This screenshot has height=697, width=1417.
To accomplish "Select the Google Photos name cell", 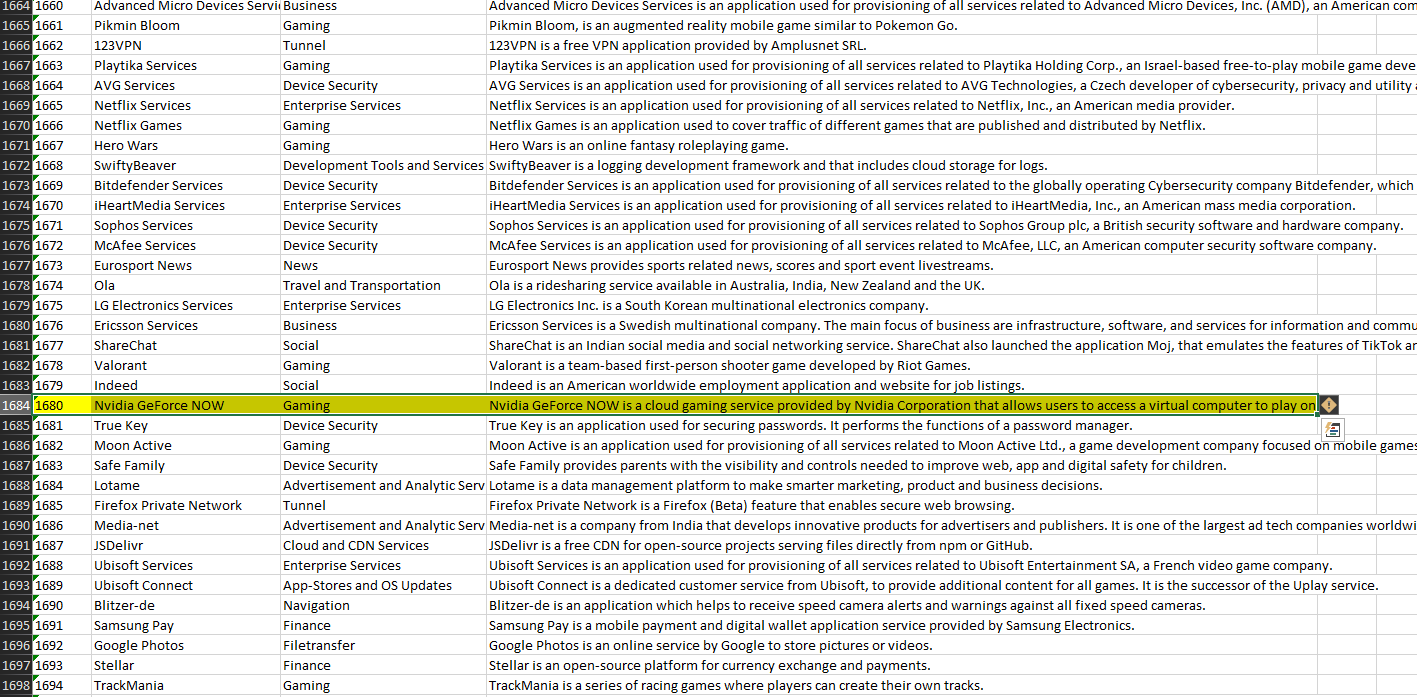I will [186, 645].
